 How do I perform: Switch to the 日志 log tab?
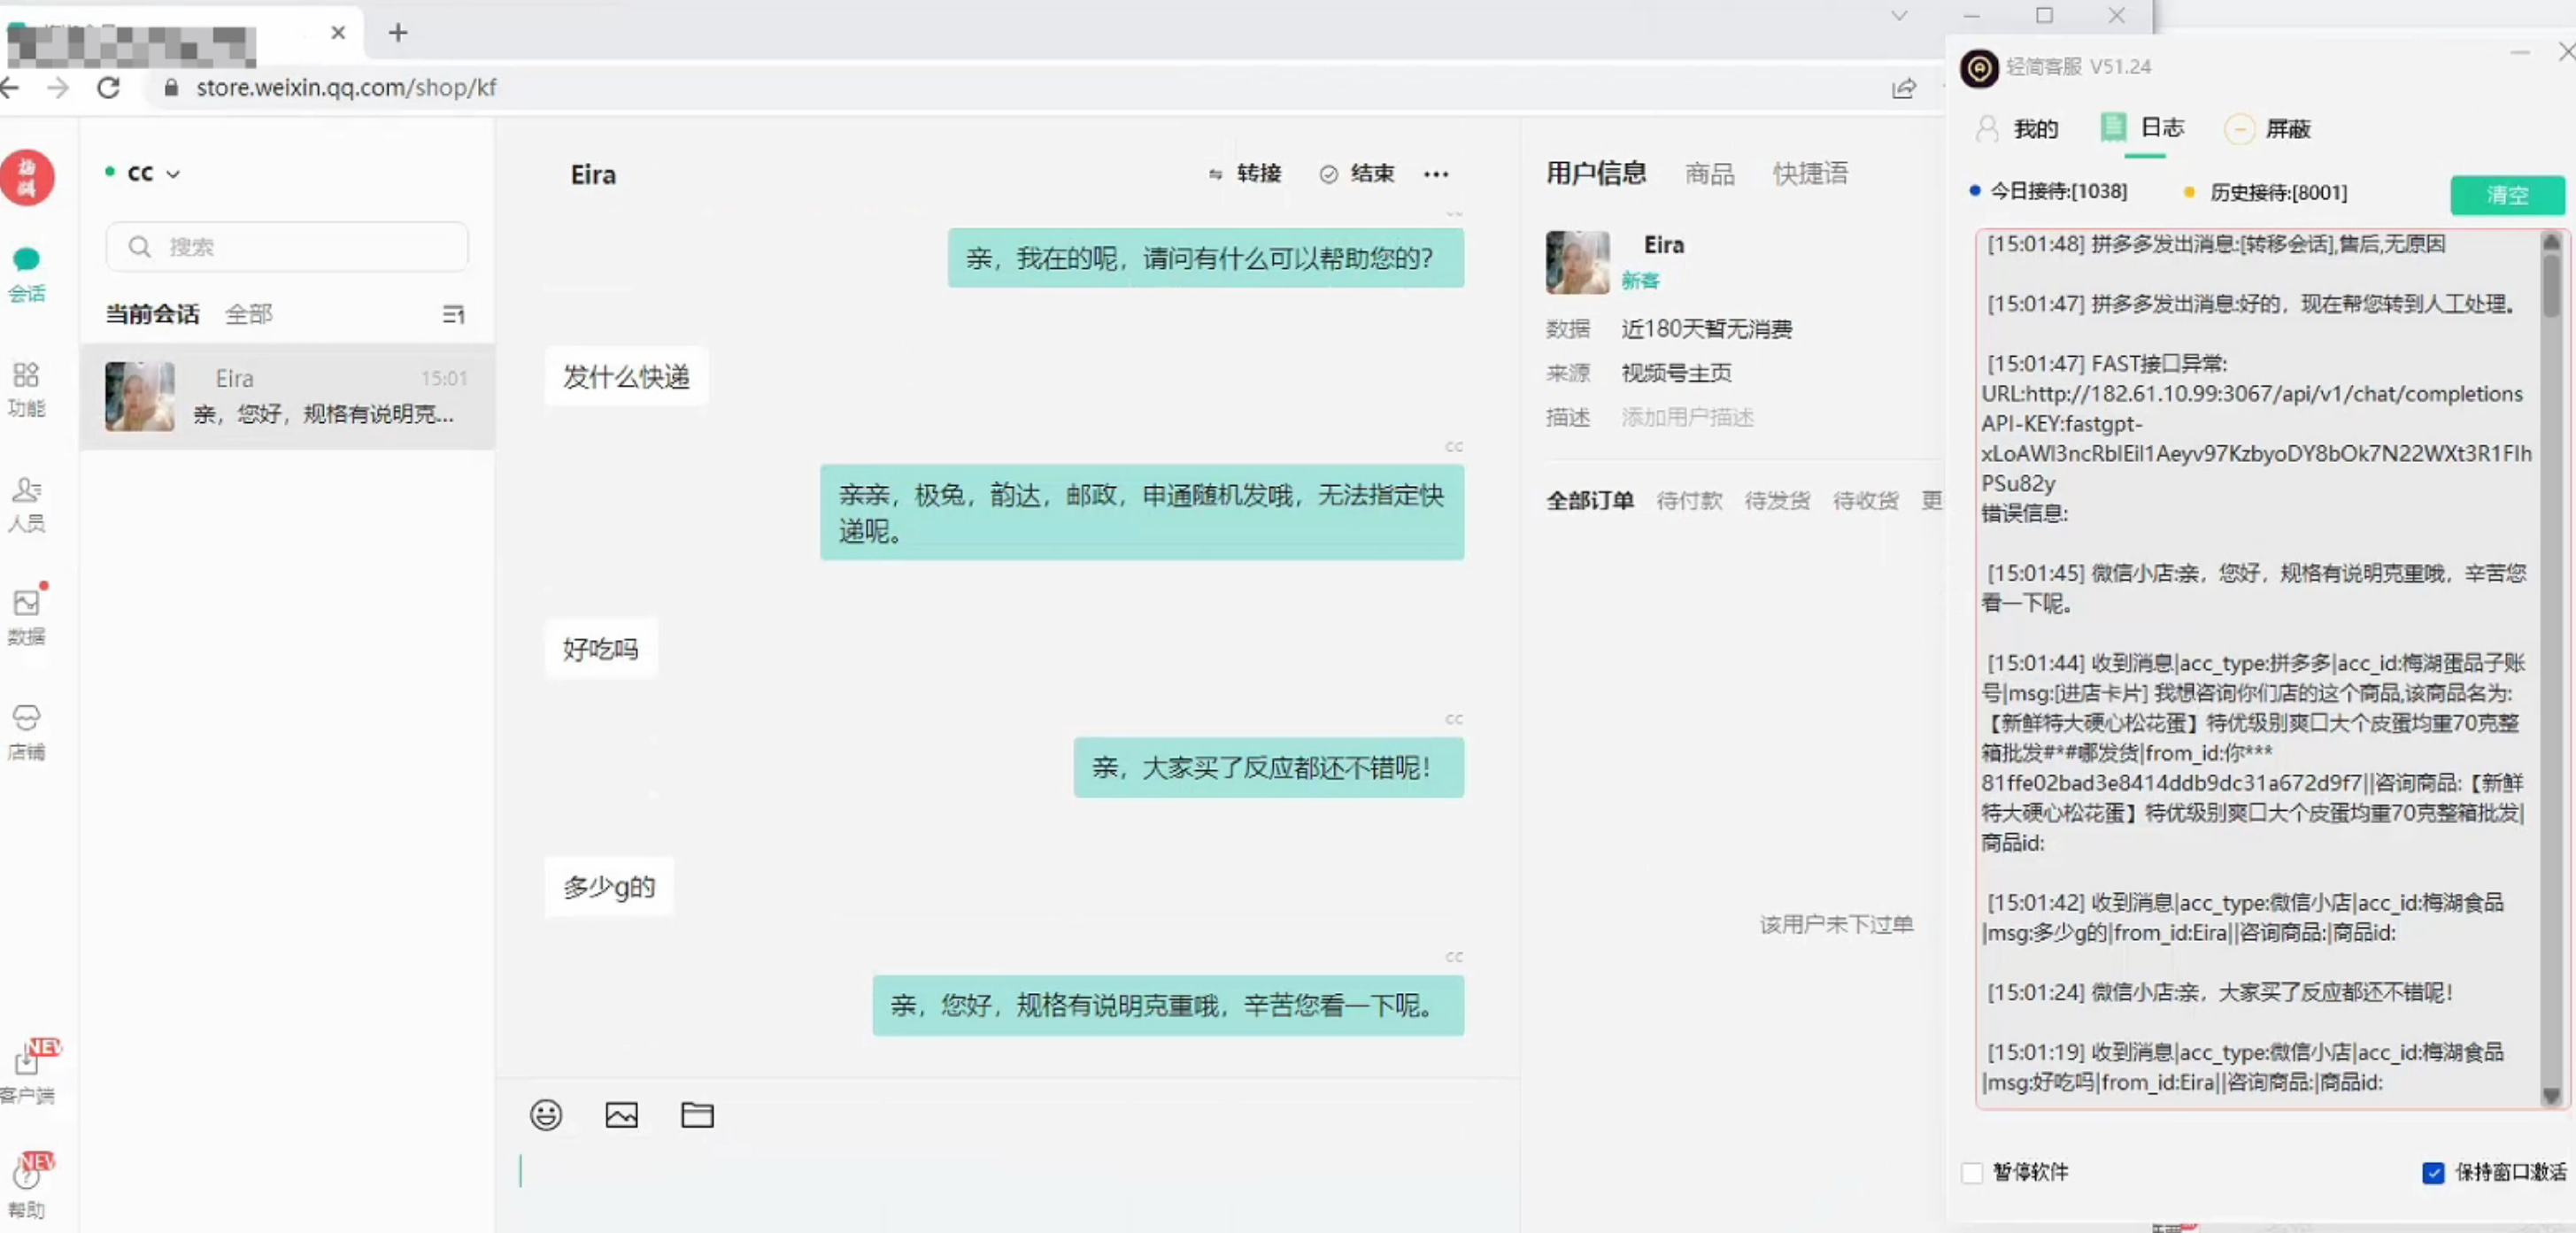pyautogui.click(x=2143, y=128)
